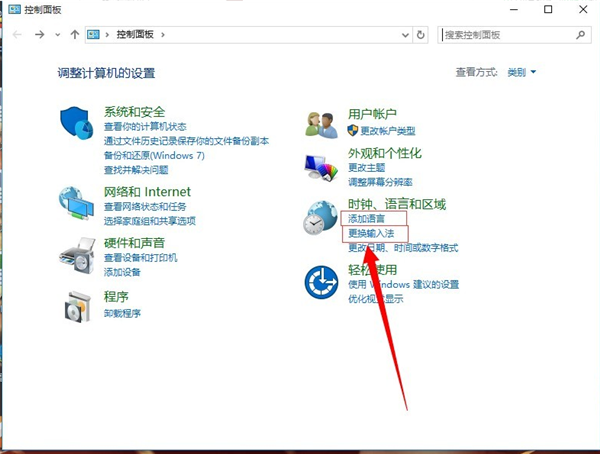Image resolution: width=600 pixels, height=454 pixels.
Task: Click 调整屏幕分辨率 link
Action: (x=380, y=182)
